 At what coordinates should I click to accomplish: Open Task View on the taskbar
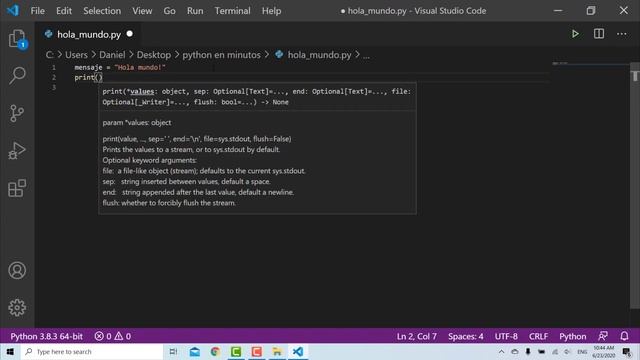tap(173, 351)
